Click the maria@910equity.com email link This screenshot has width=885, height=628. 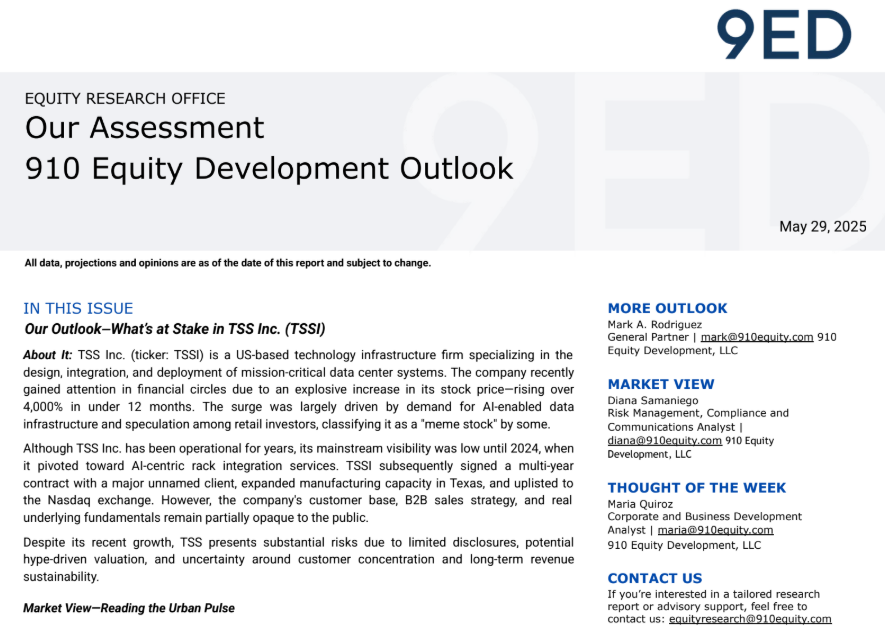coord(715,530)
